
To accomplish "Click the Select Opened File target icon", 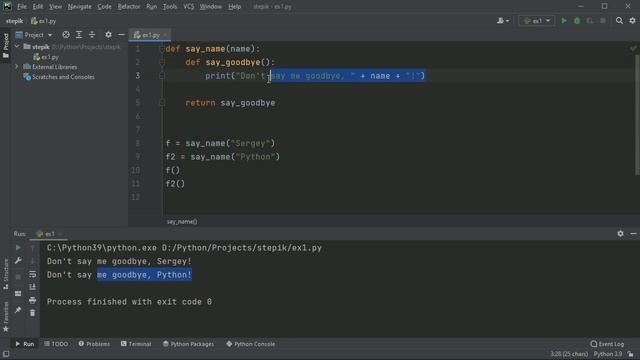I will pyautogui.click(x=66, y=35).
